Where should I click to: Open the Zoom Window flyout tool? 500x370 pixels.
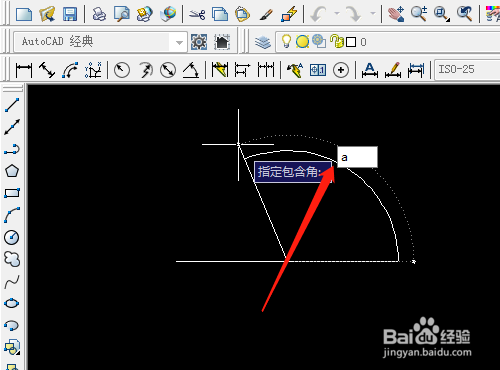(x=442, y=14)
